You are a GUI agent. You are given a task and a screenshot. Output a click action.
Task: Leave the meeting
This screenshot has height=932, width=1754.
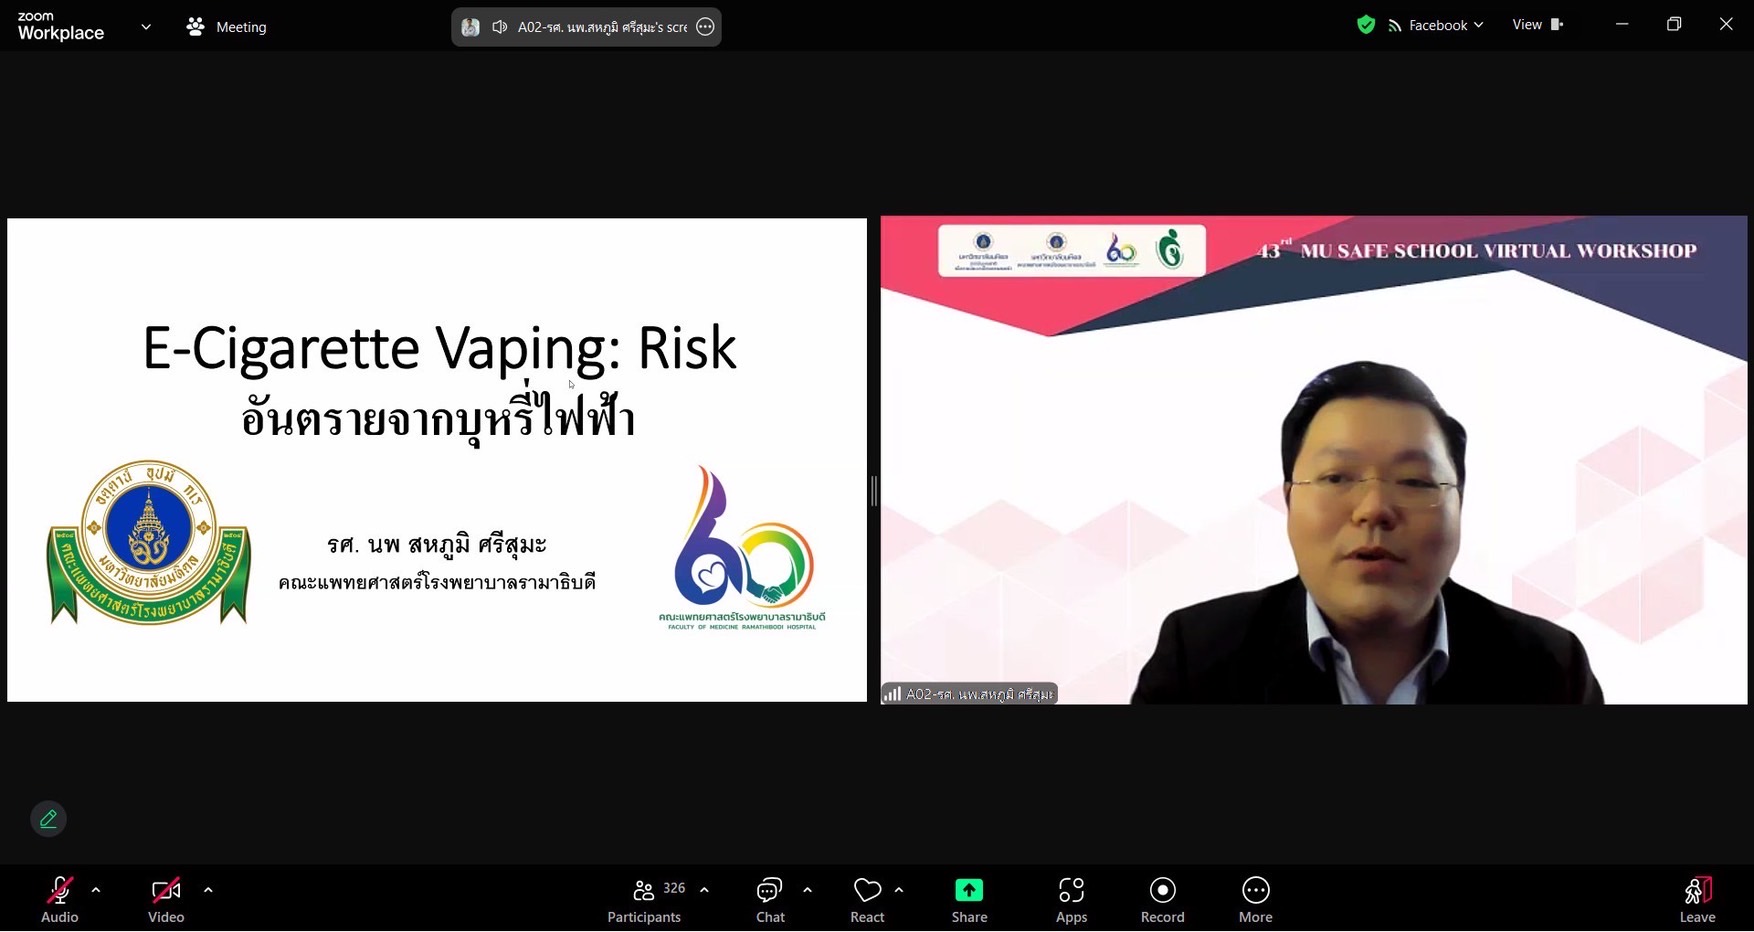tap(1697, 900)
